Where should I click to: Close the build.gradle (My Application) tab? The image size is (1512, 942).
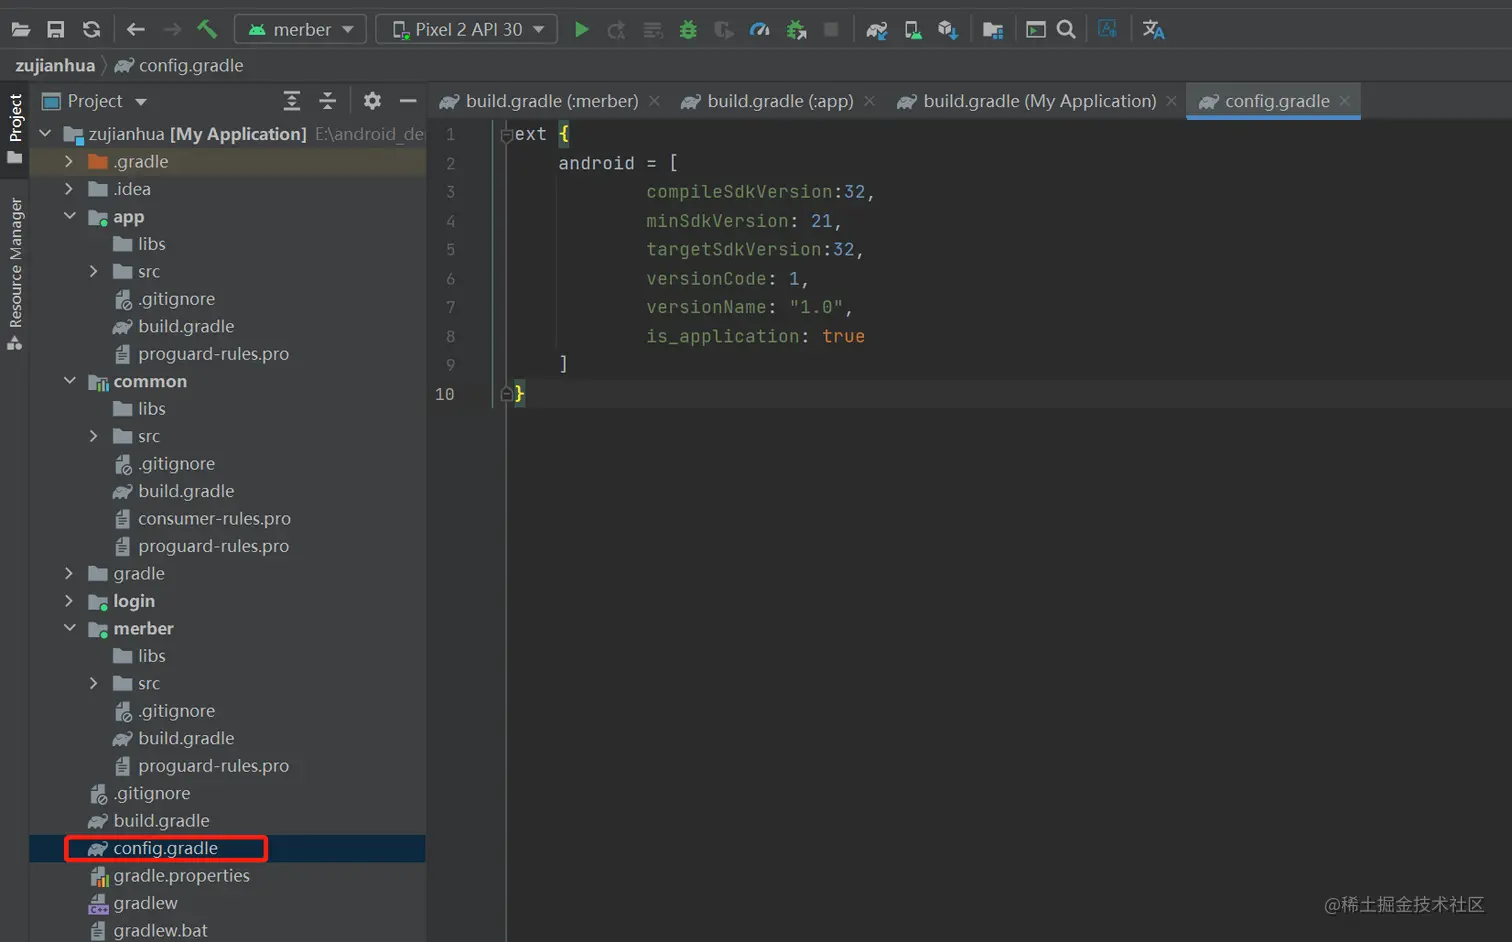(x=1171, y=101)
